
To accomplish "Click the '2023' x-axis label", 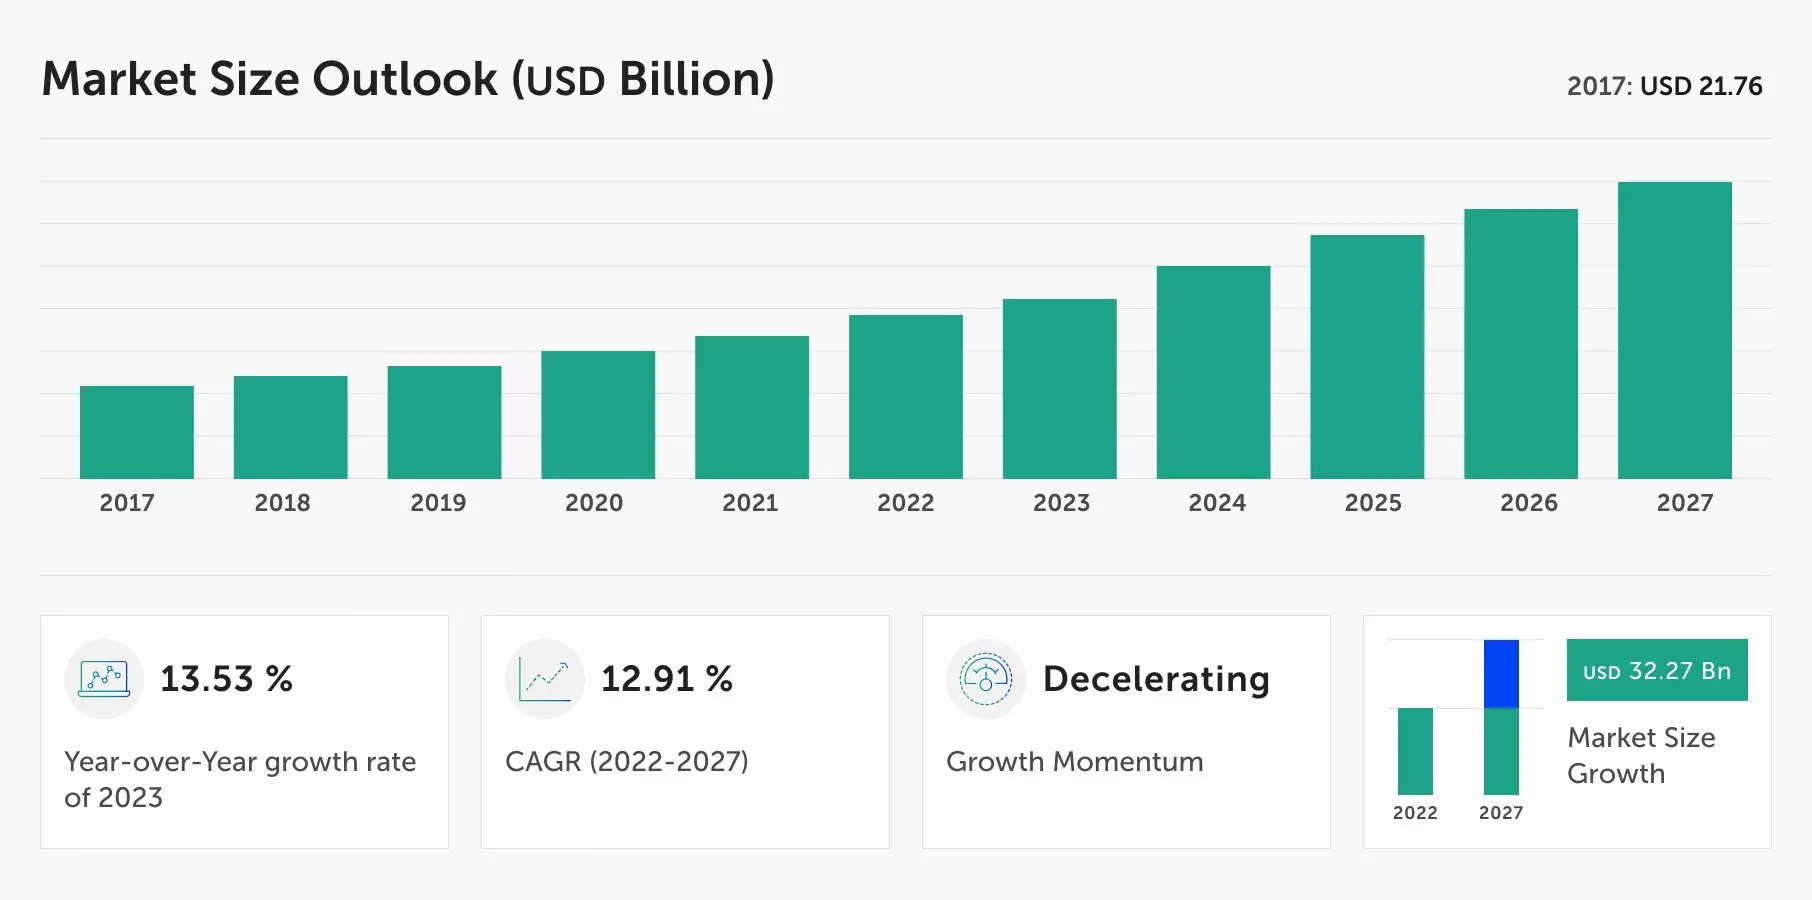I will click(x=1061, y=503).
